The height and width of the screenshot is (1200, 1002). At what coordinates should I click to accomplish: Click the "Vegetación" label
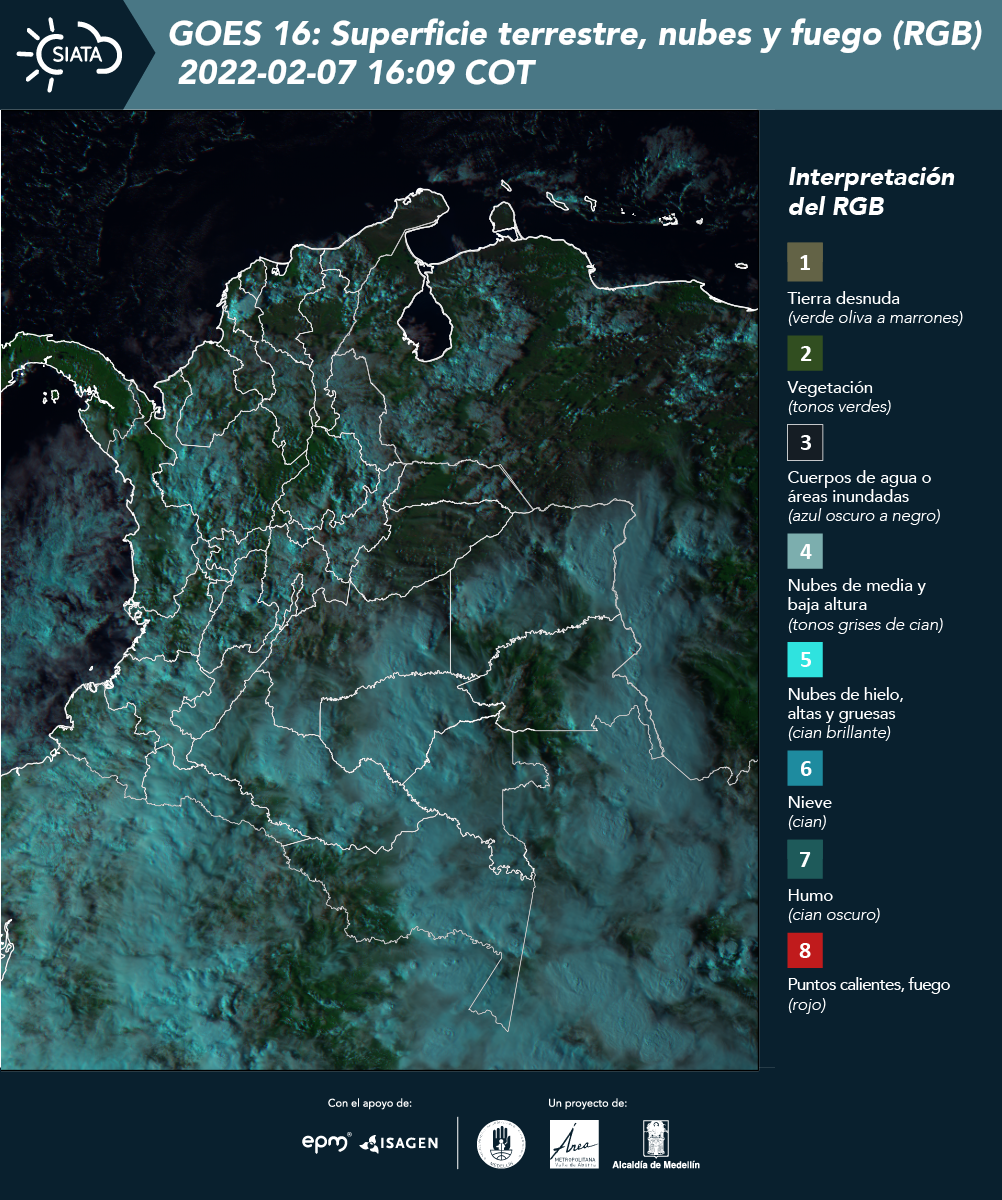tap(830, 388)
